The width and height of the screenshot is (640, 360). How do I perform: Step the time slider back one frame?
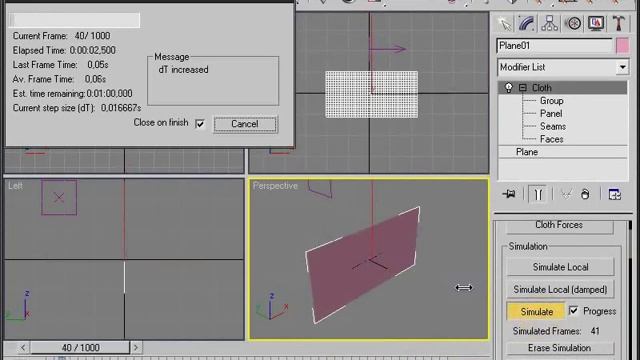[x=22, y=348]
